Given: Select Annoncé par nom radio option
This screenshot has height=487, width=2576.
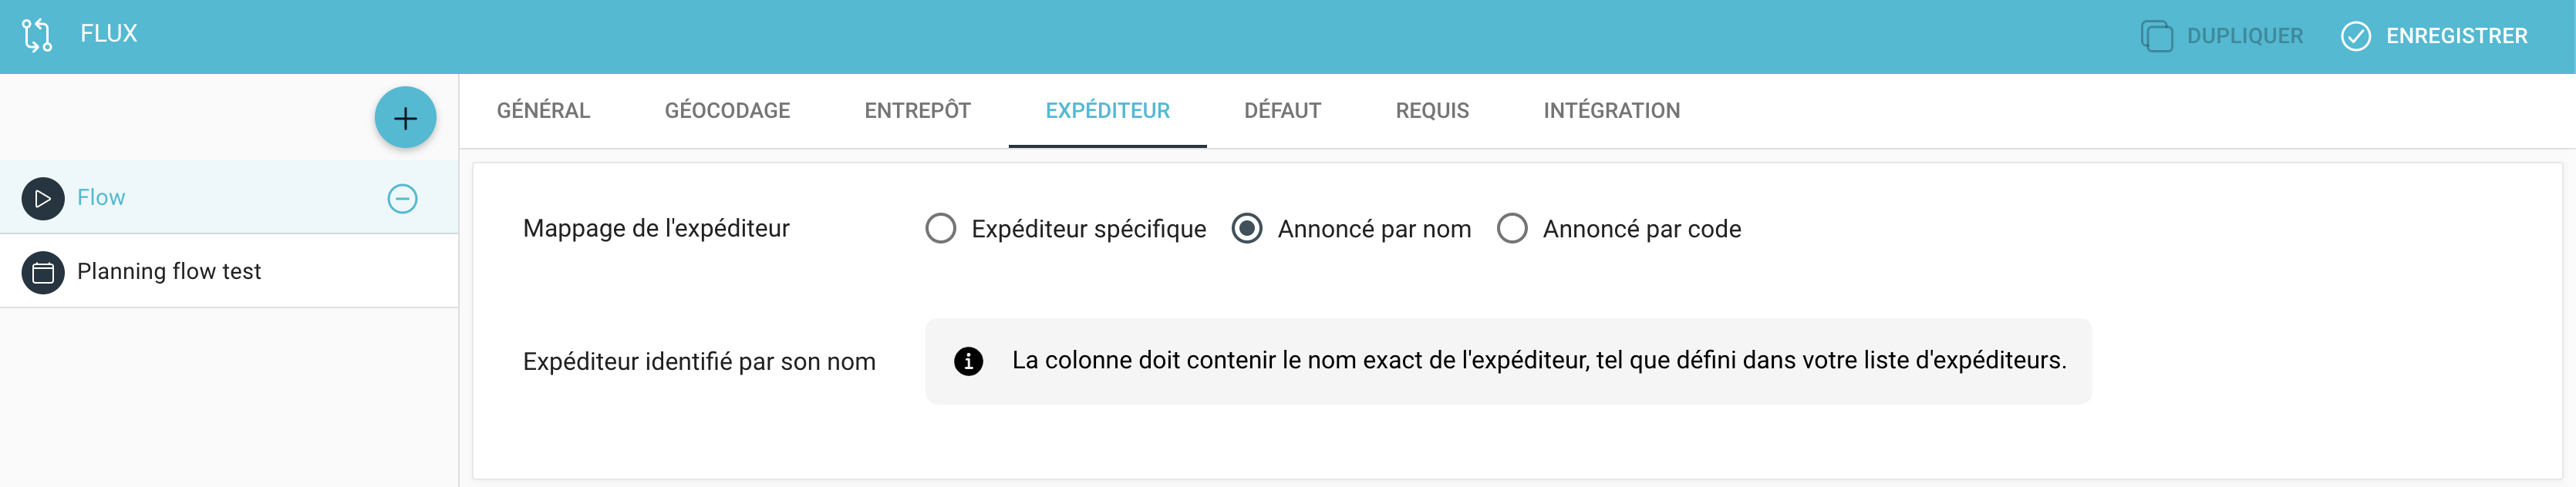Looking at the screenshot, I should click(1246, 228).
